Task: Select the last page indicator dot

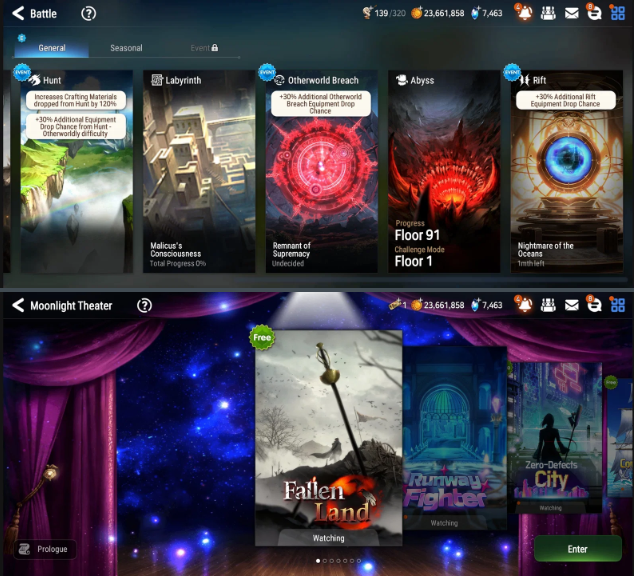Action: 359,561
